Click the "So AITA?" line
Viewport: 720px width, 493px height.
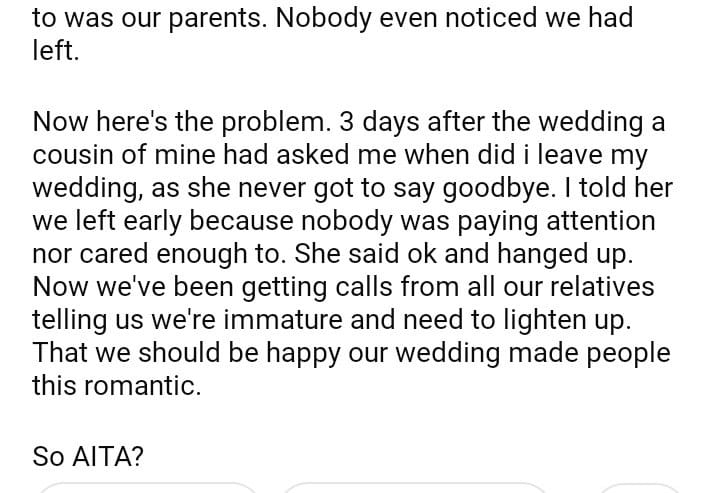(88, 457)
